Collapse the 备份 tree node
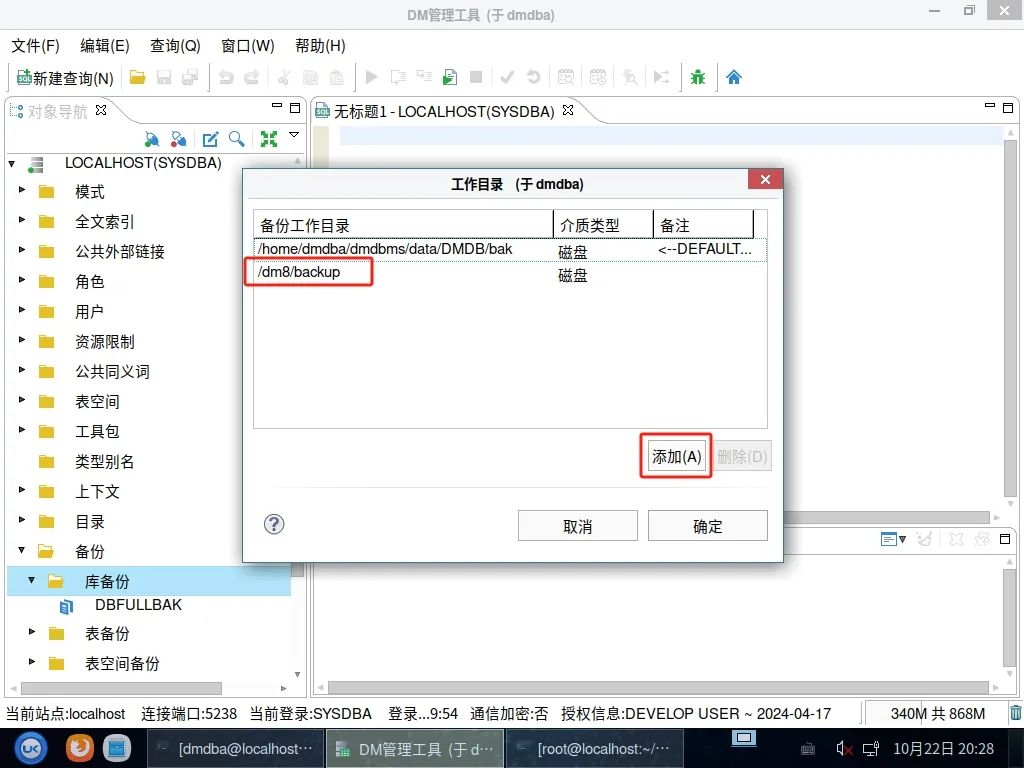Screen dimensions: 1024x768 pyautogui.click(x=22, y=550)
